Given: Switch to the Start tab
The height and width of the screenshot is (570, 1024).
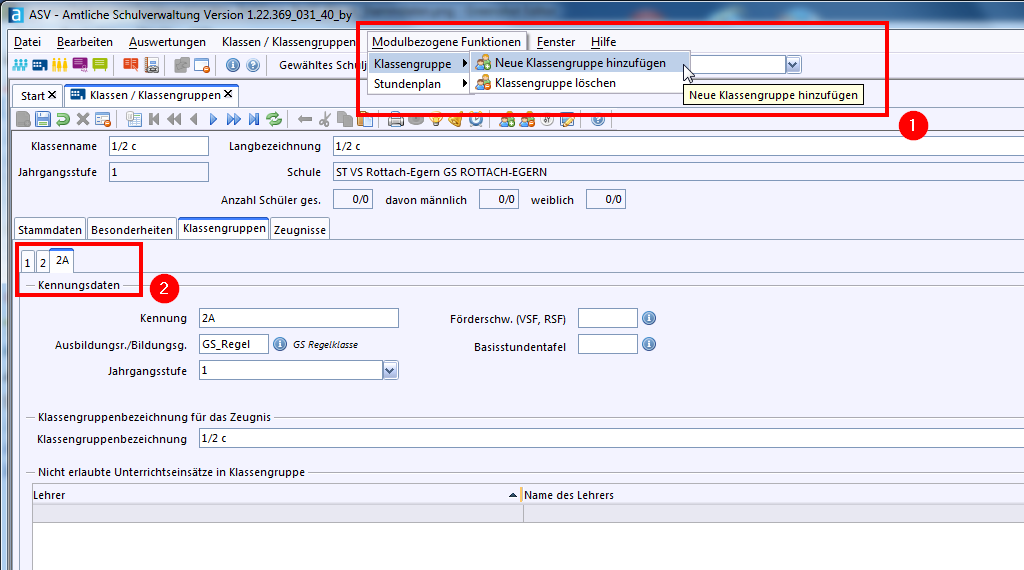Looking at the screenshot, I should 33,95.
